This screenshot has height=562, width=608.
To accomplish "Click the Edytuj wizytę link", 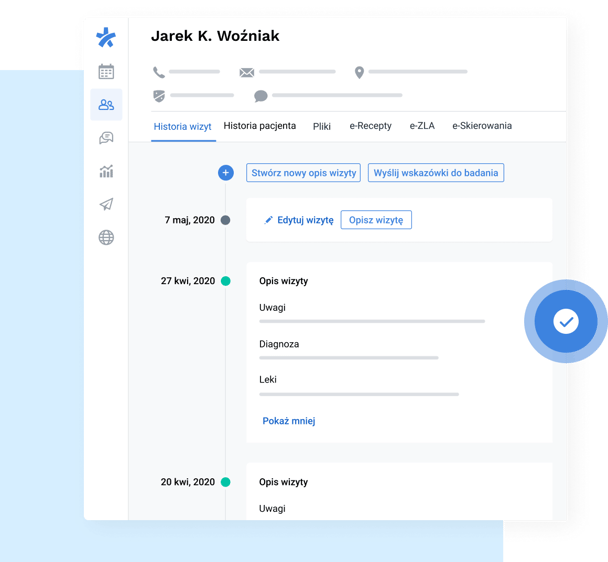I will pos(299,220).
